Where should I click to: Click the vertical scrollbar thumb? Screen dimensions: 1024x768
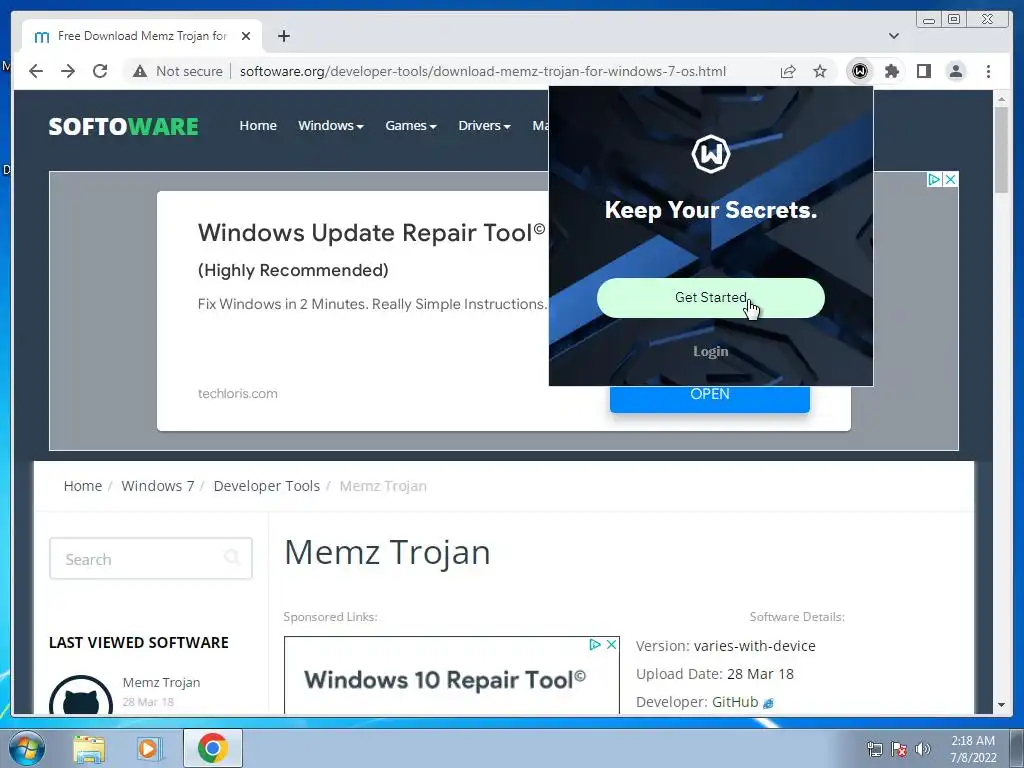[1001, 150]
